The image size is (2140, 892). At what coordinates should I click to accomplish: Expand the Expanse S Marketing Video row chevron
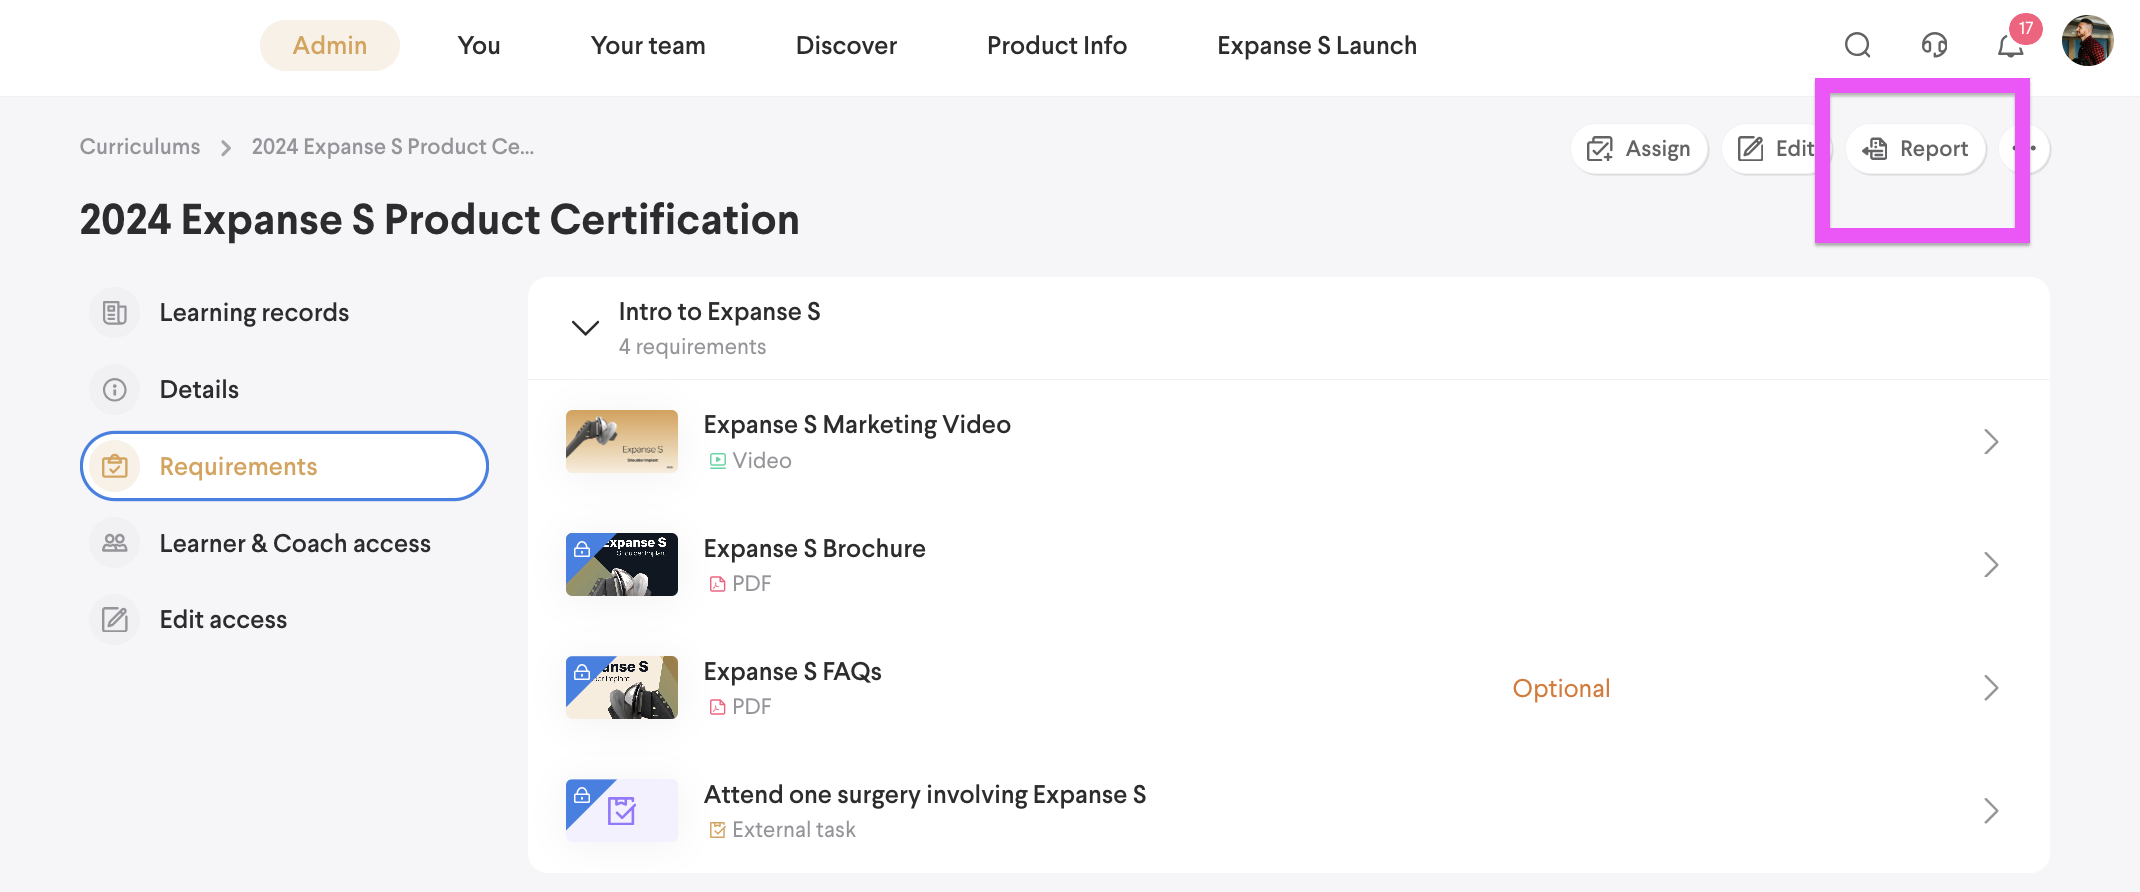coord(1990,442)
